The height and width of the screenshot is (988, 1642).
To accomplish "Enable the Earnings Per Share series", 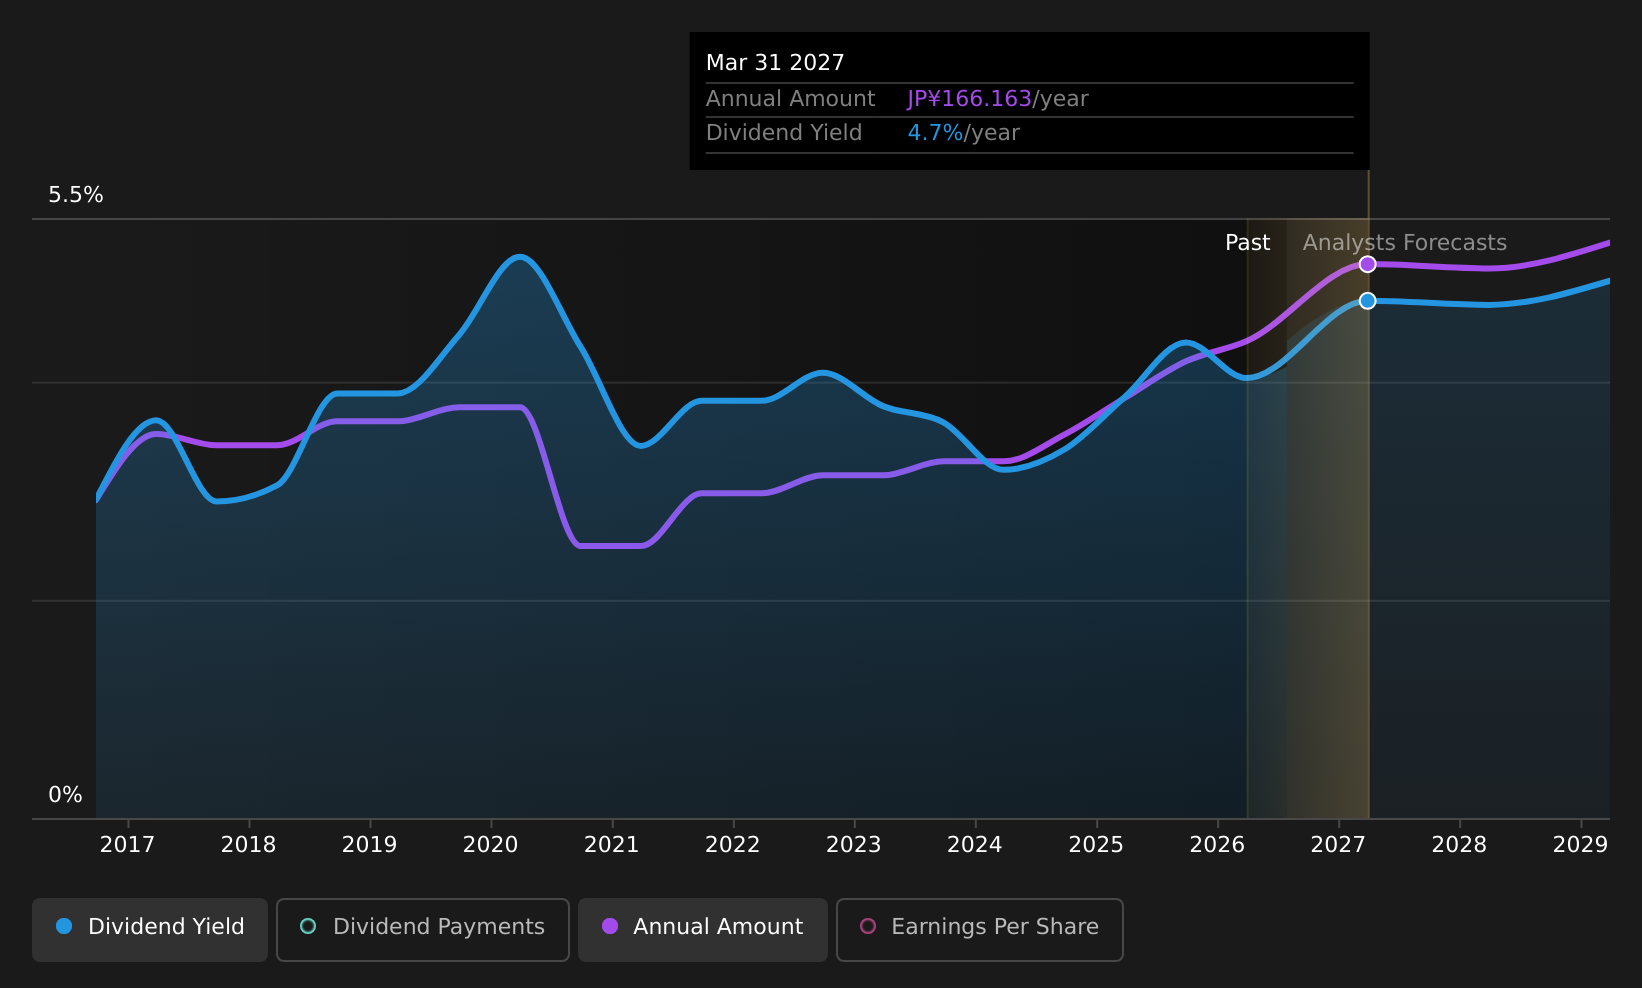I will click(980, 929).
